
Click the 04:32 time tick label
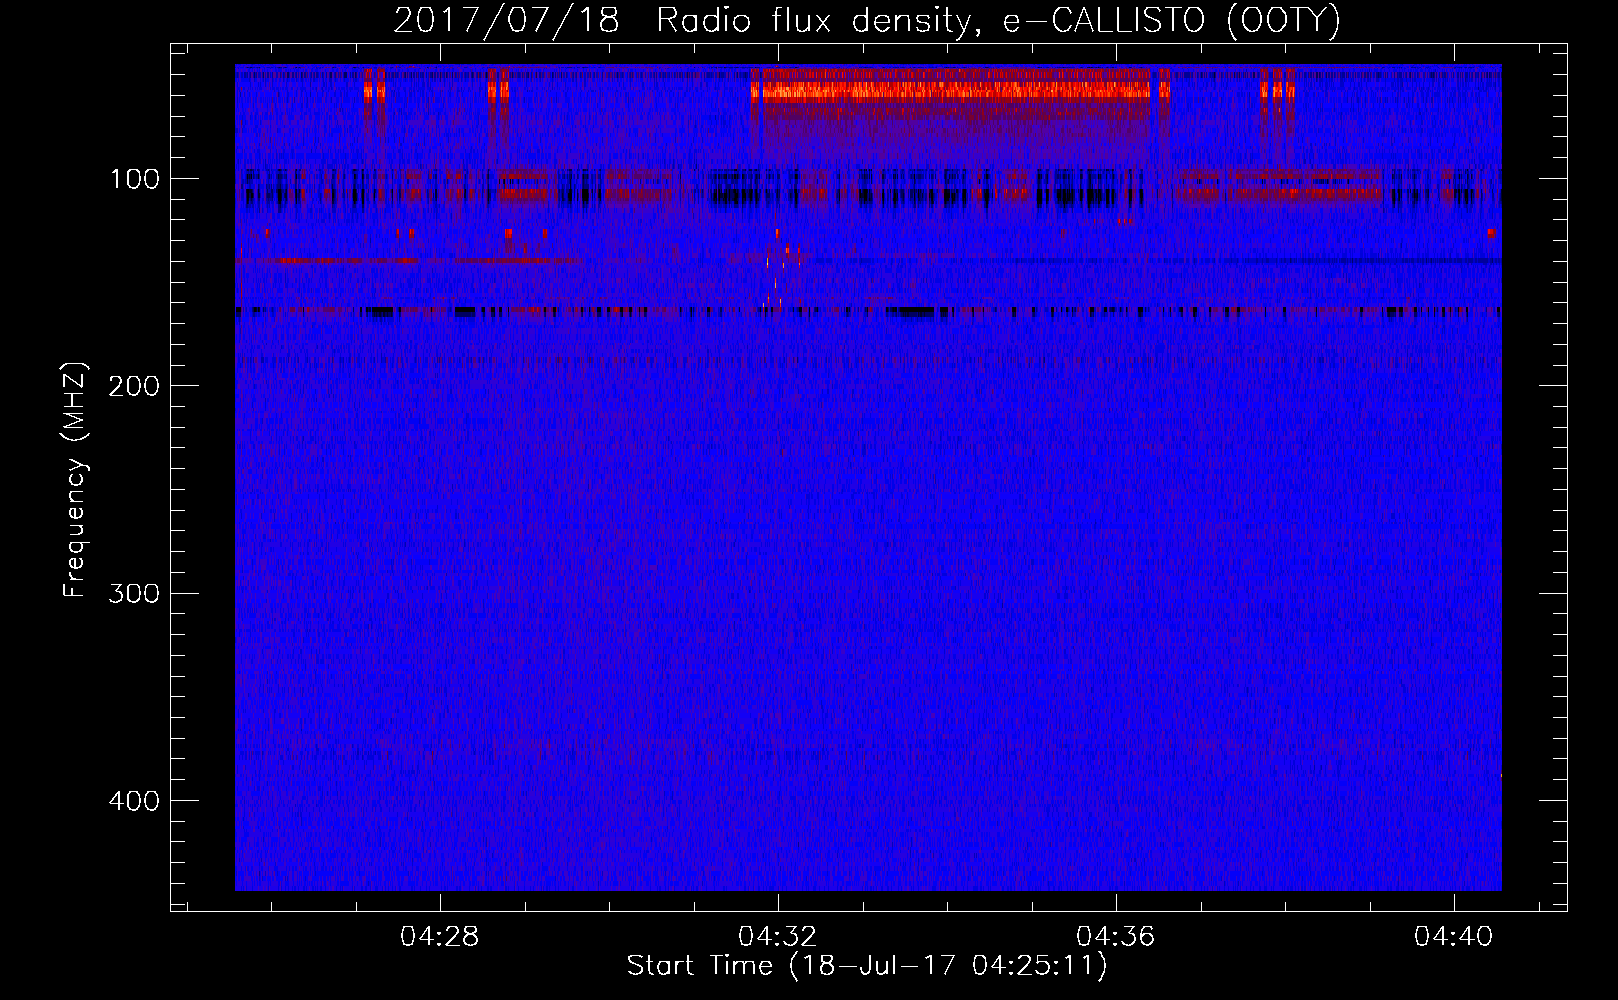point(777,937)
